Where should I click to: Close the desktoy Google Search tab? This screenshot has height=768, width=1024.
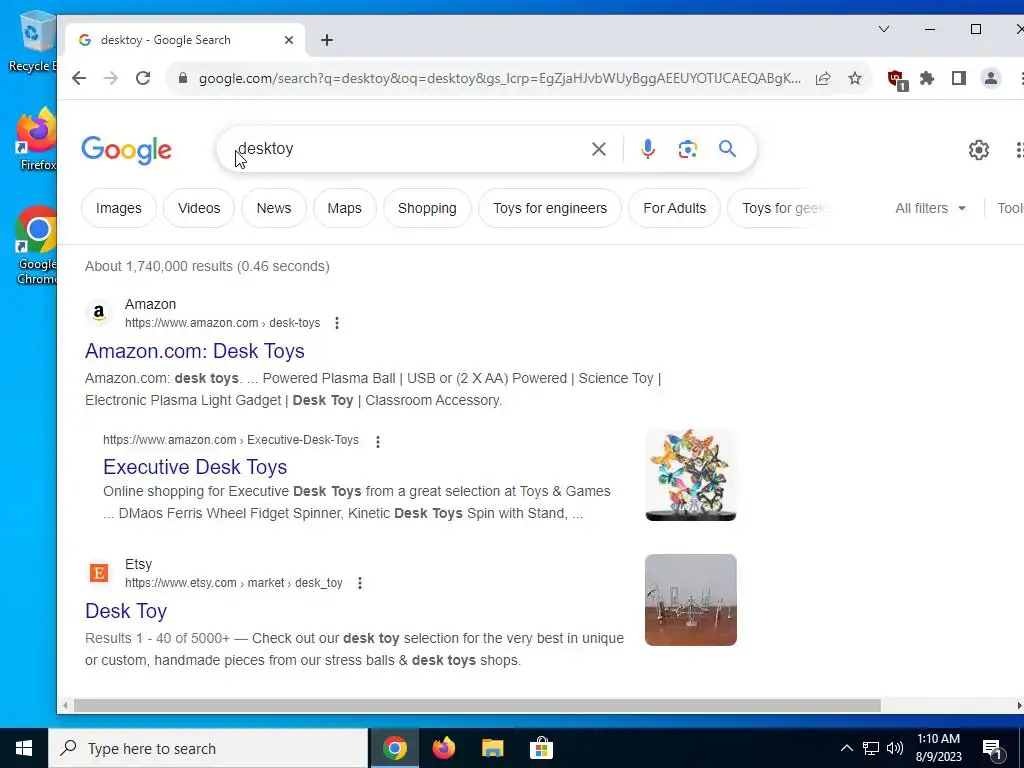[289, 40]
